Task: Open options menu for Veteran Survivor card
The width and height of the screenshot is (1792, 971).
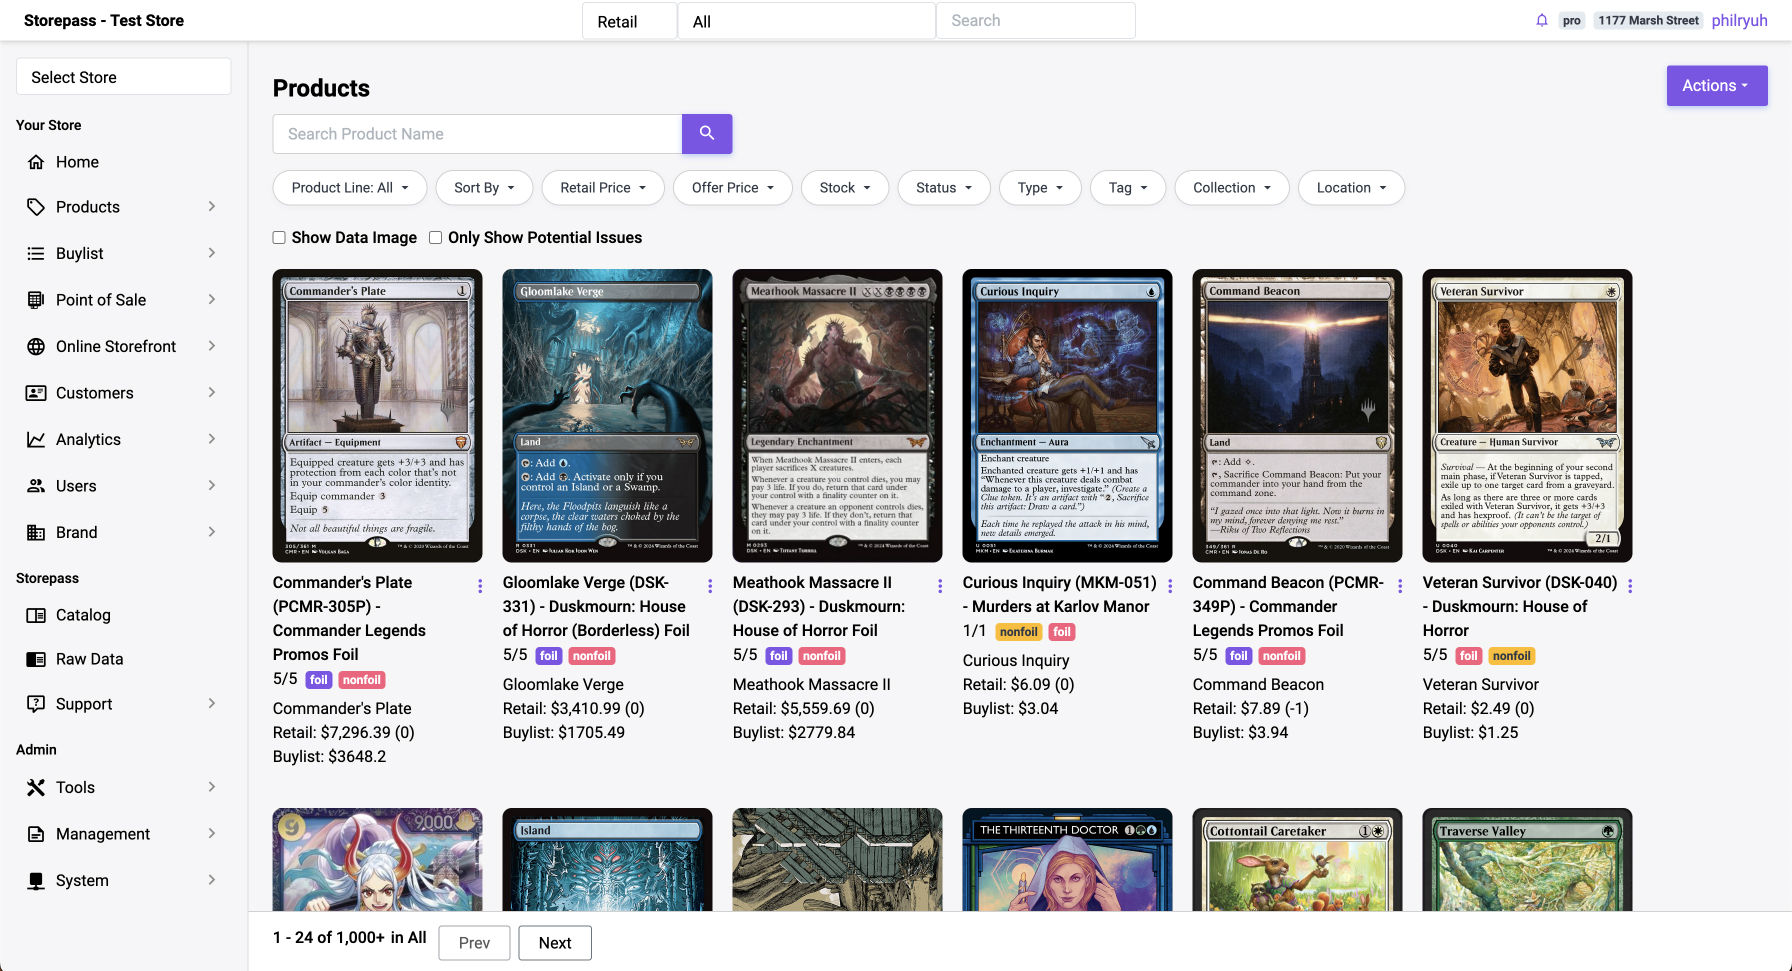Action: pos(1630,586)
